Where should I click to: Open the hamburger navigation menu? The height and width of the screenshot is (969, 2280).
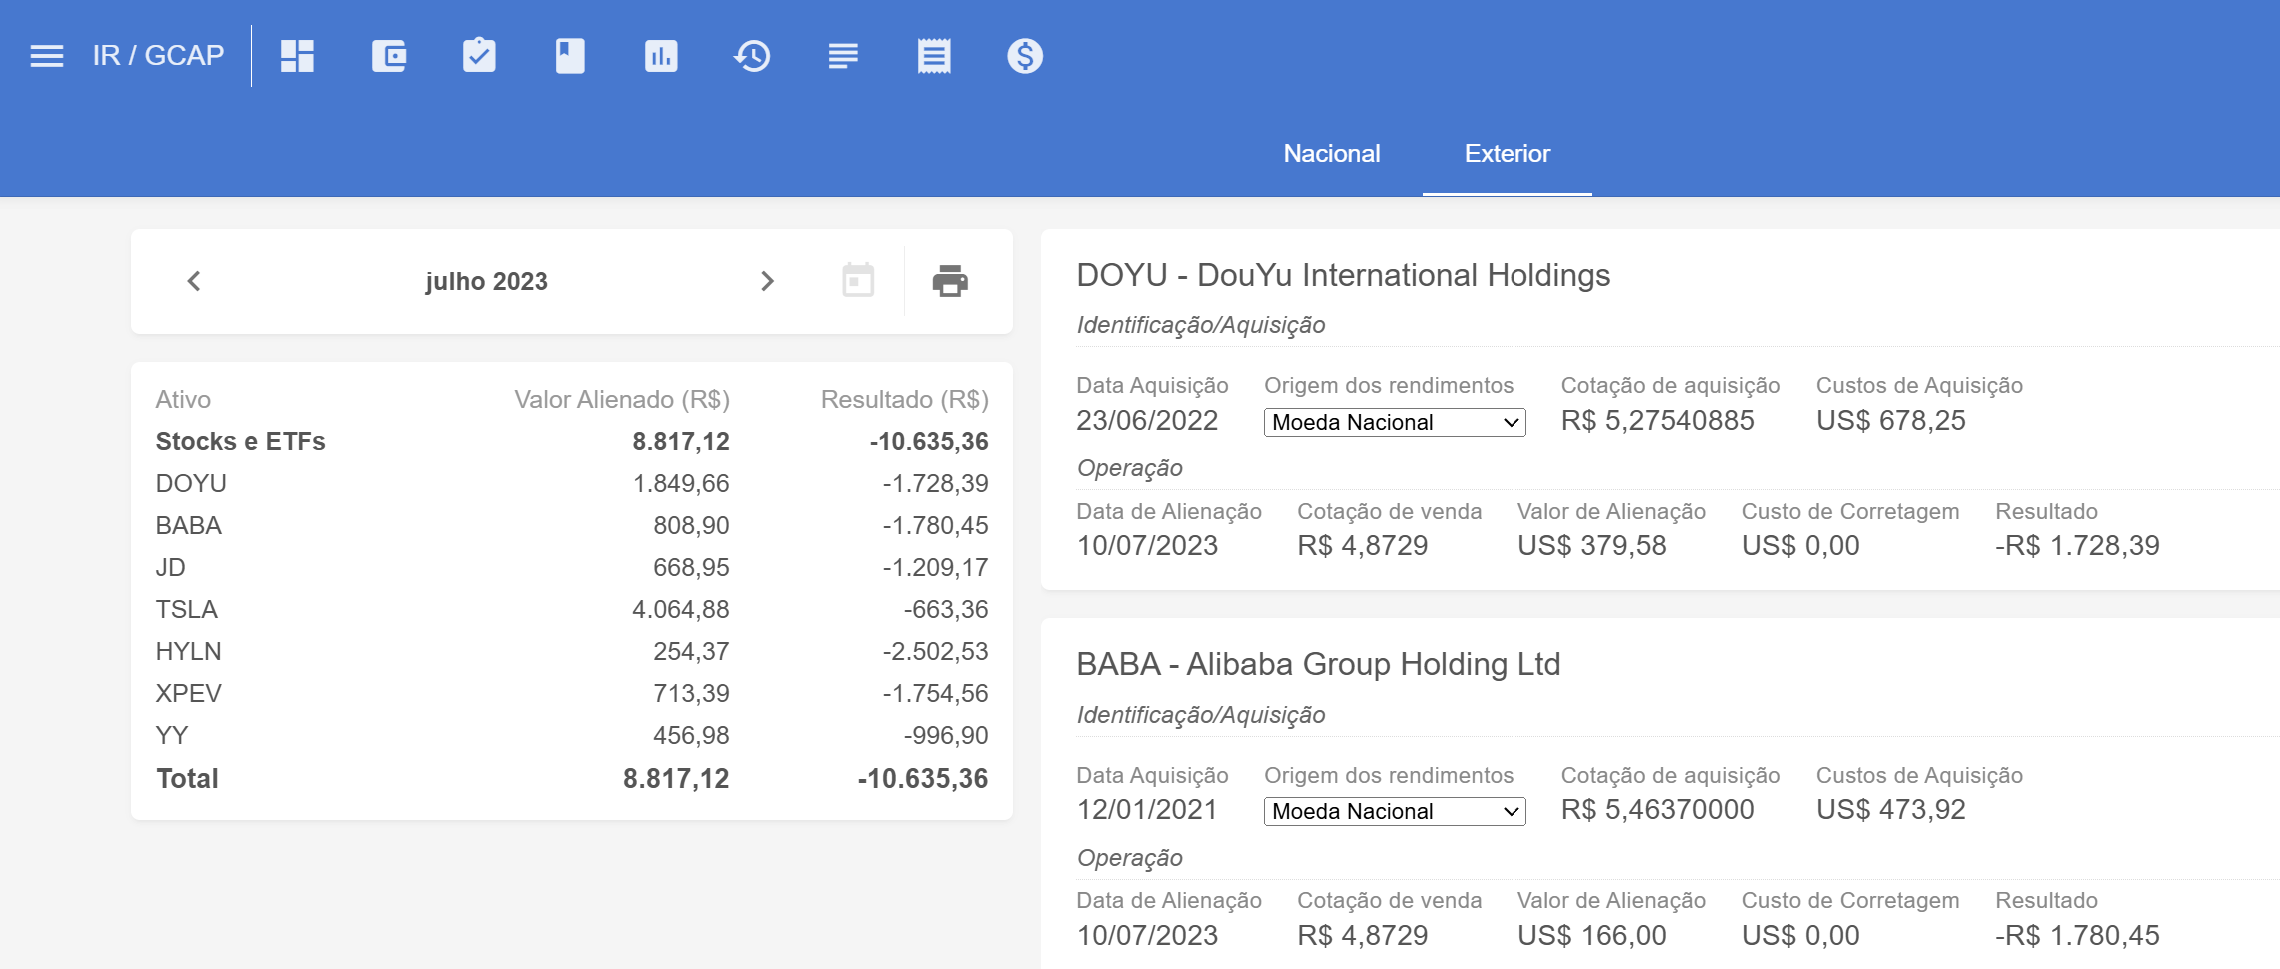coord(47,56)
